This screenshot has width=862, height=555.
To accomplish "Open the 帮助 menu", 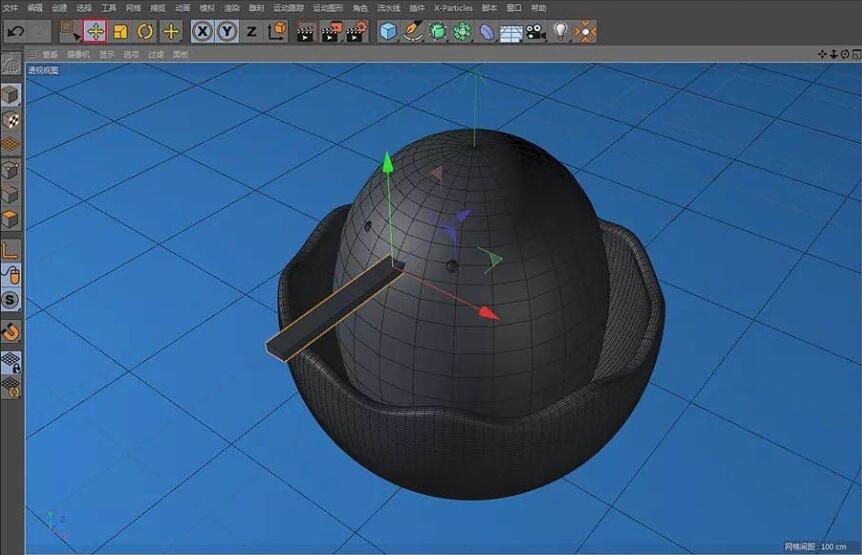I will pos(539,8).
